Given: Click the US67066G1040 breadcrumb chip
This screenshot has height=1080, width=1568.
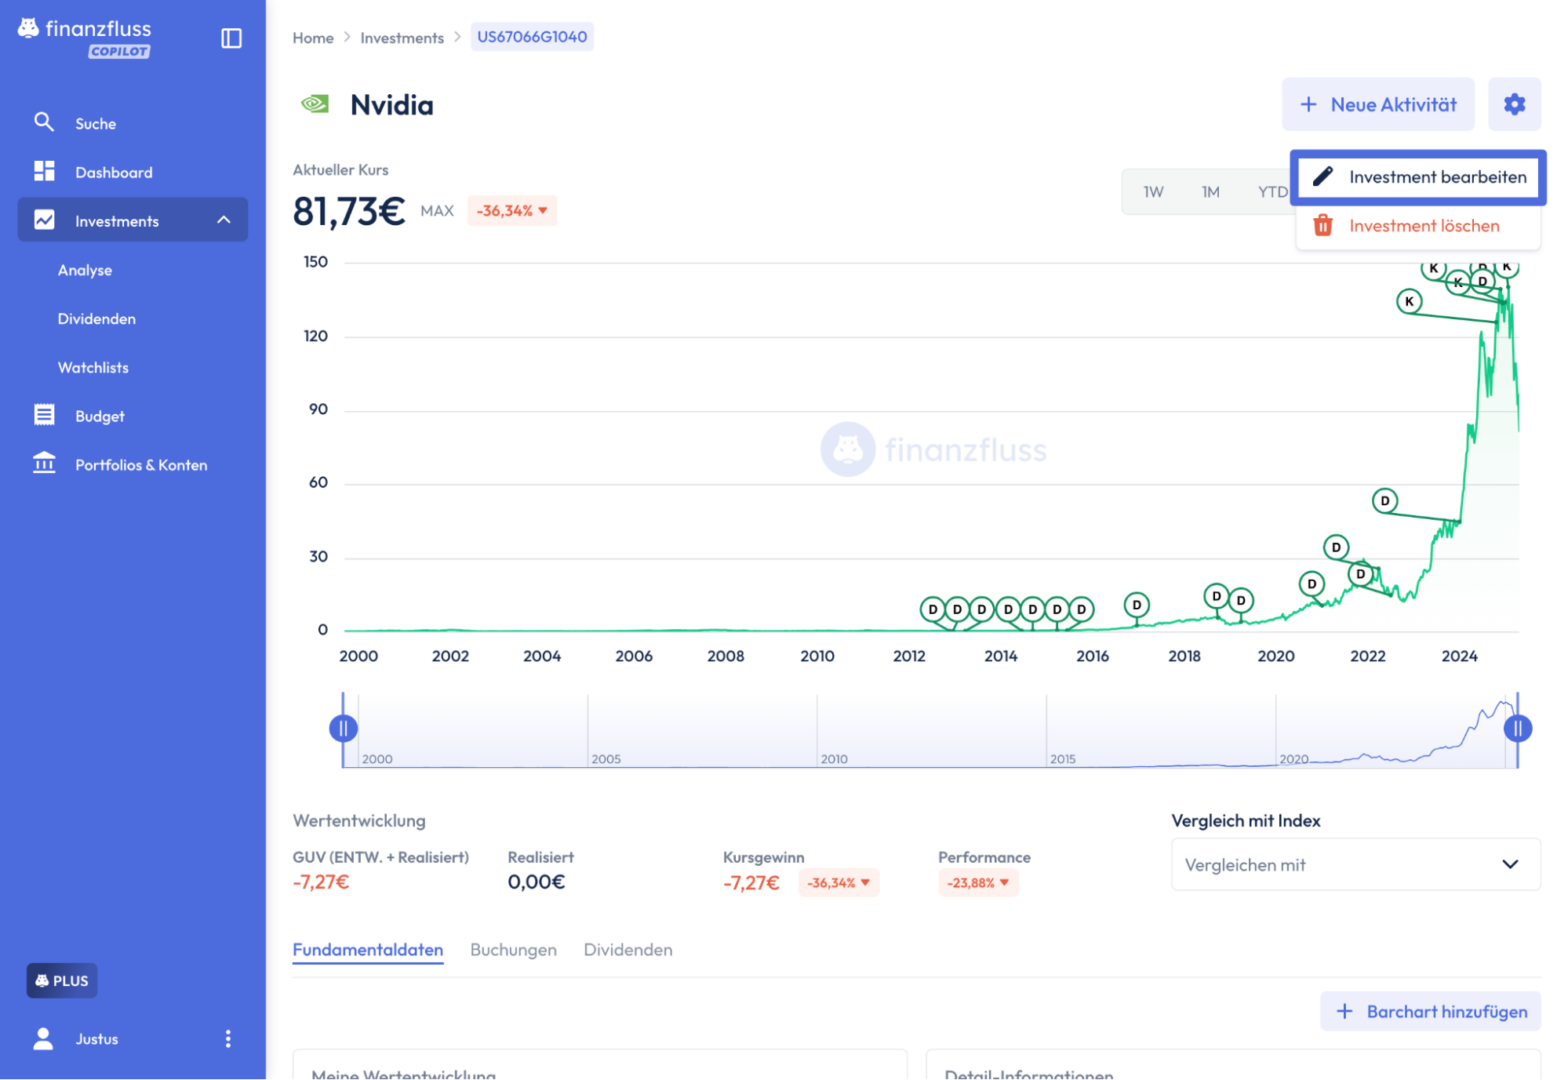Looking at the screenshot, I should 532,37.
